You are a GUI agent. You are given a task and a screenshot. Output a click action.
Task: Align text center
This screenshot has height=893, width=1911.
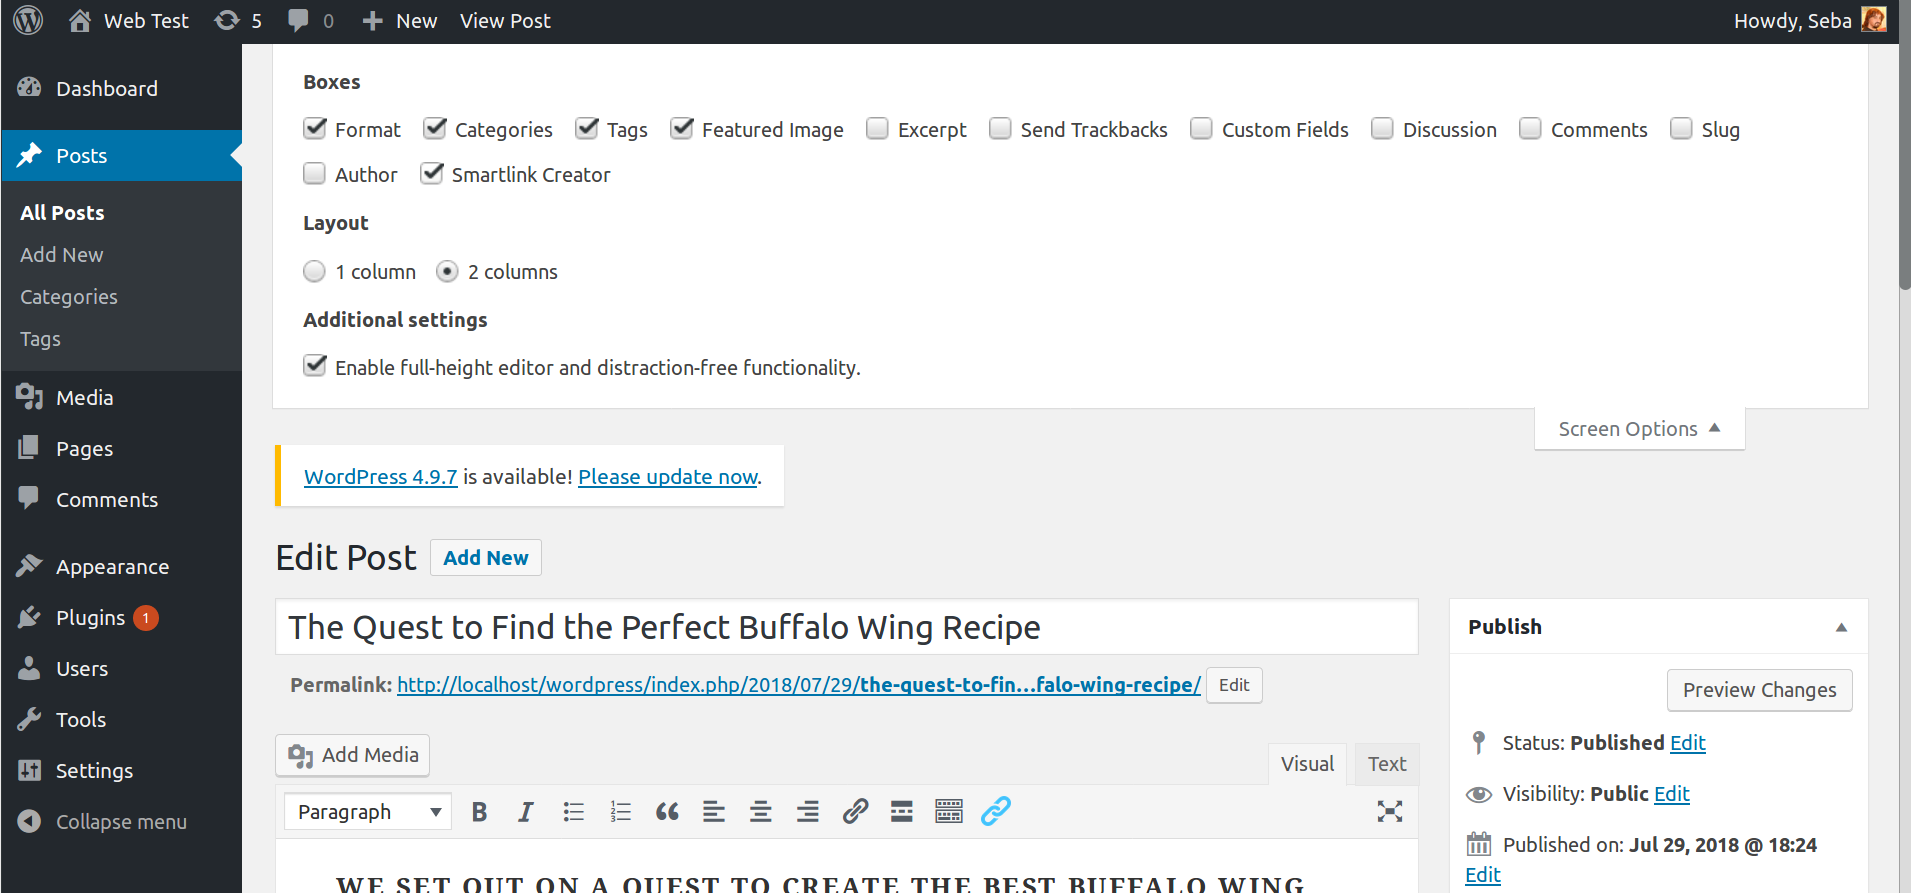click(x=761, y=811)
